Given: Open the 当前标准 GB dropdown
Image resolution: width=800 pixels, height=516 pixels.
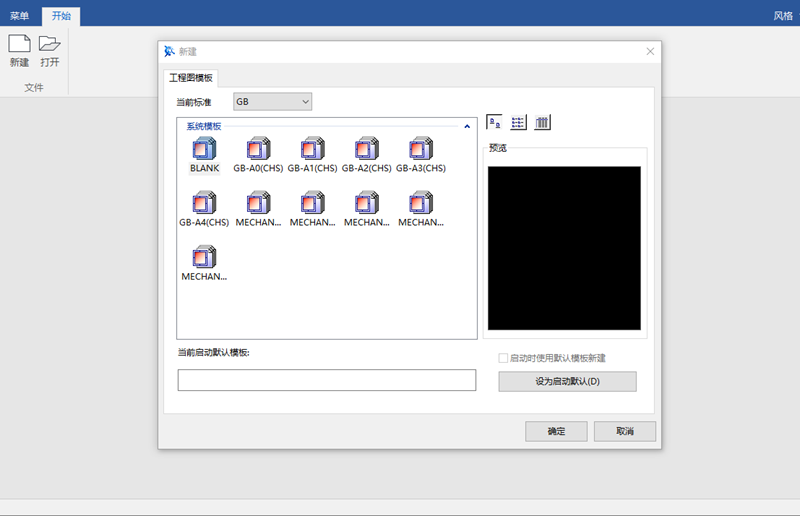Looking at the screenshot, I should click(x=272, y=102).
